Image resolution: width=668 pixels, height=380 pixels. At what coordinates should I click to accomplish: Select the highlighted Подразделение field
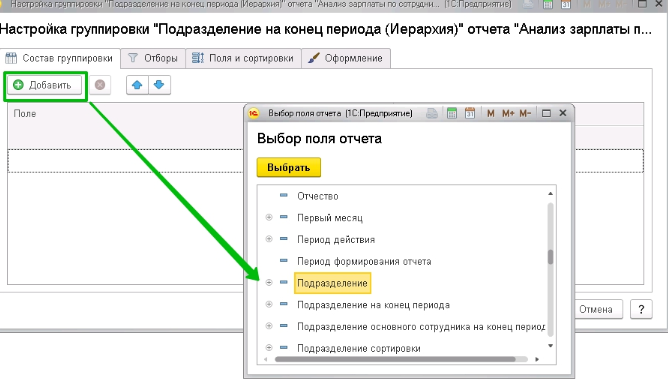[332, 283]
